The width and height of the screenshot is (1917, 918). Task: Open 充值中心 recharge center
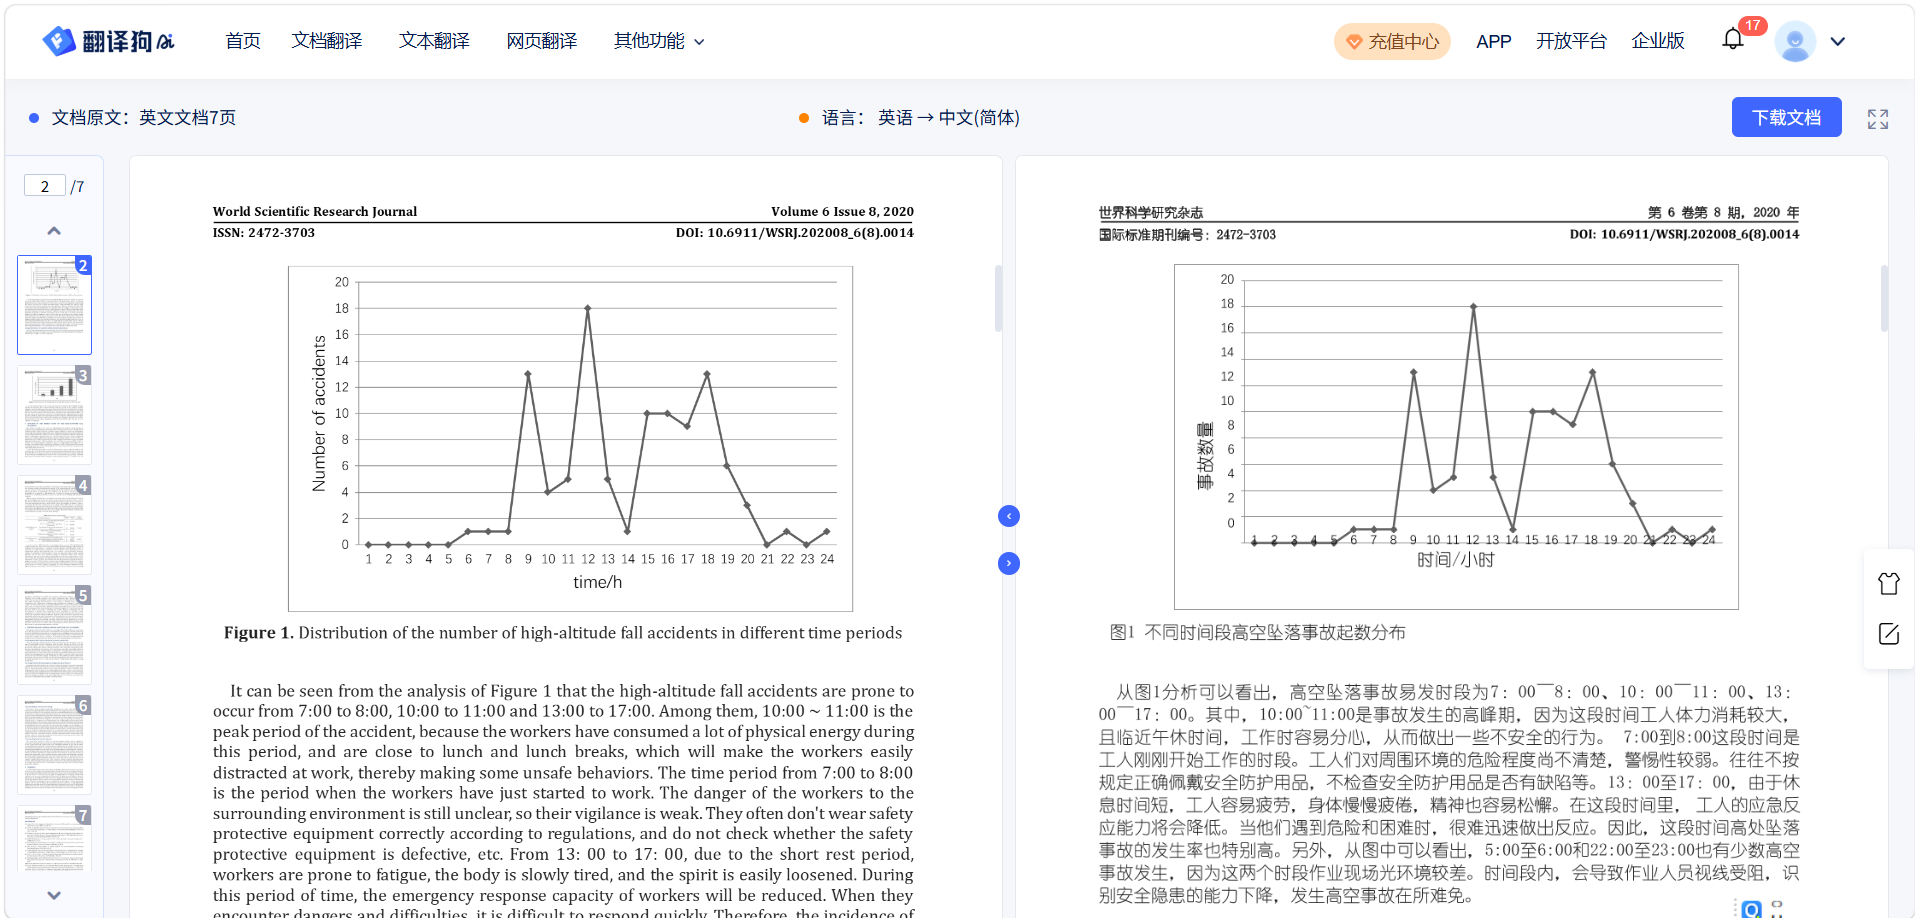pos(1392,41)
